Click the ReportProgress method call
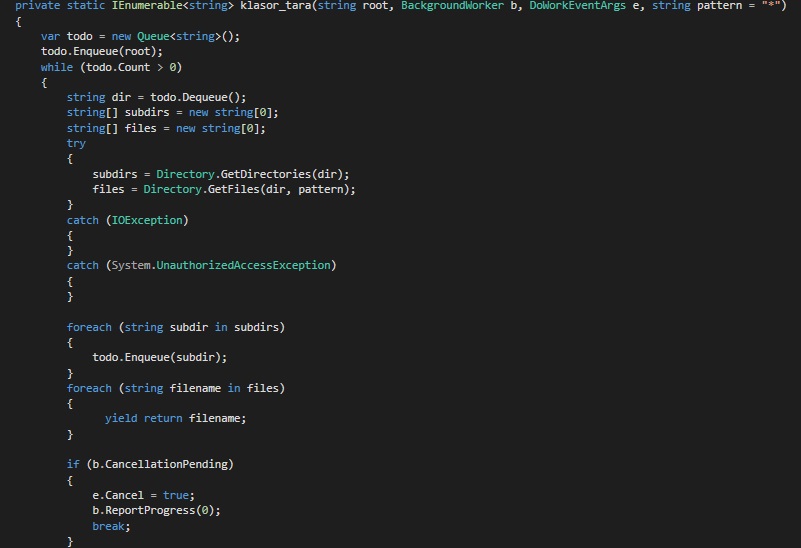 click(x=150, y=511)
